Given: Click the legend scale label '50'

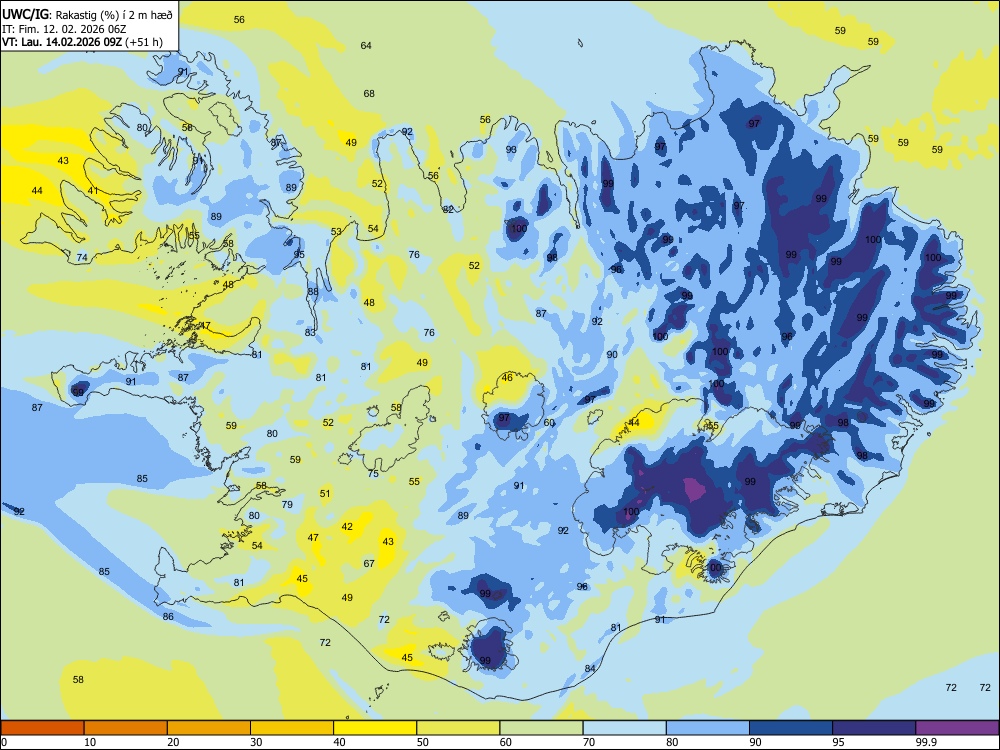Looking at the screenshot, I should tap(423, 742).
